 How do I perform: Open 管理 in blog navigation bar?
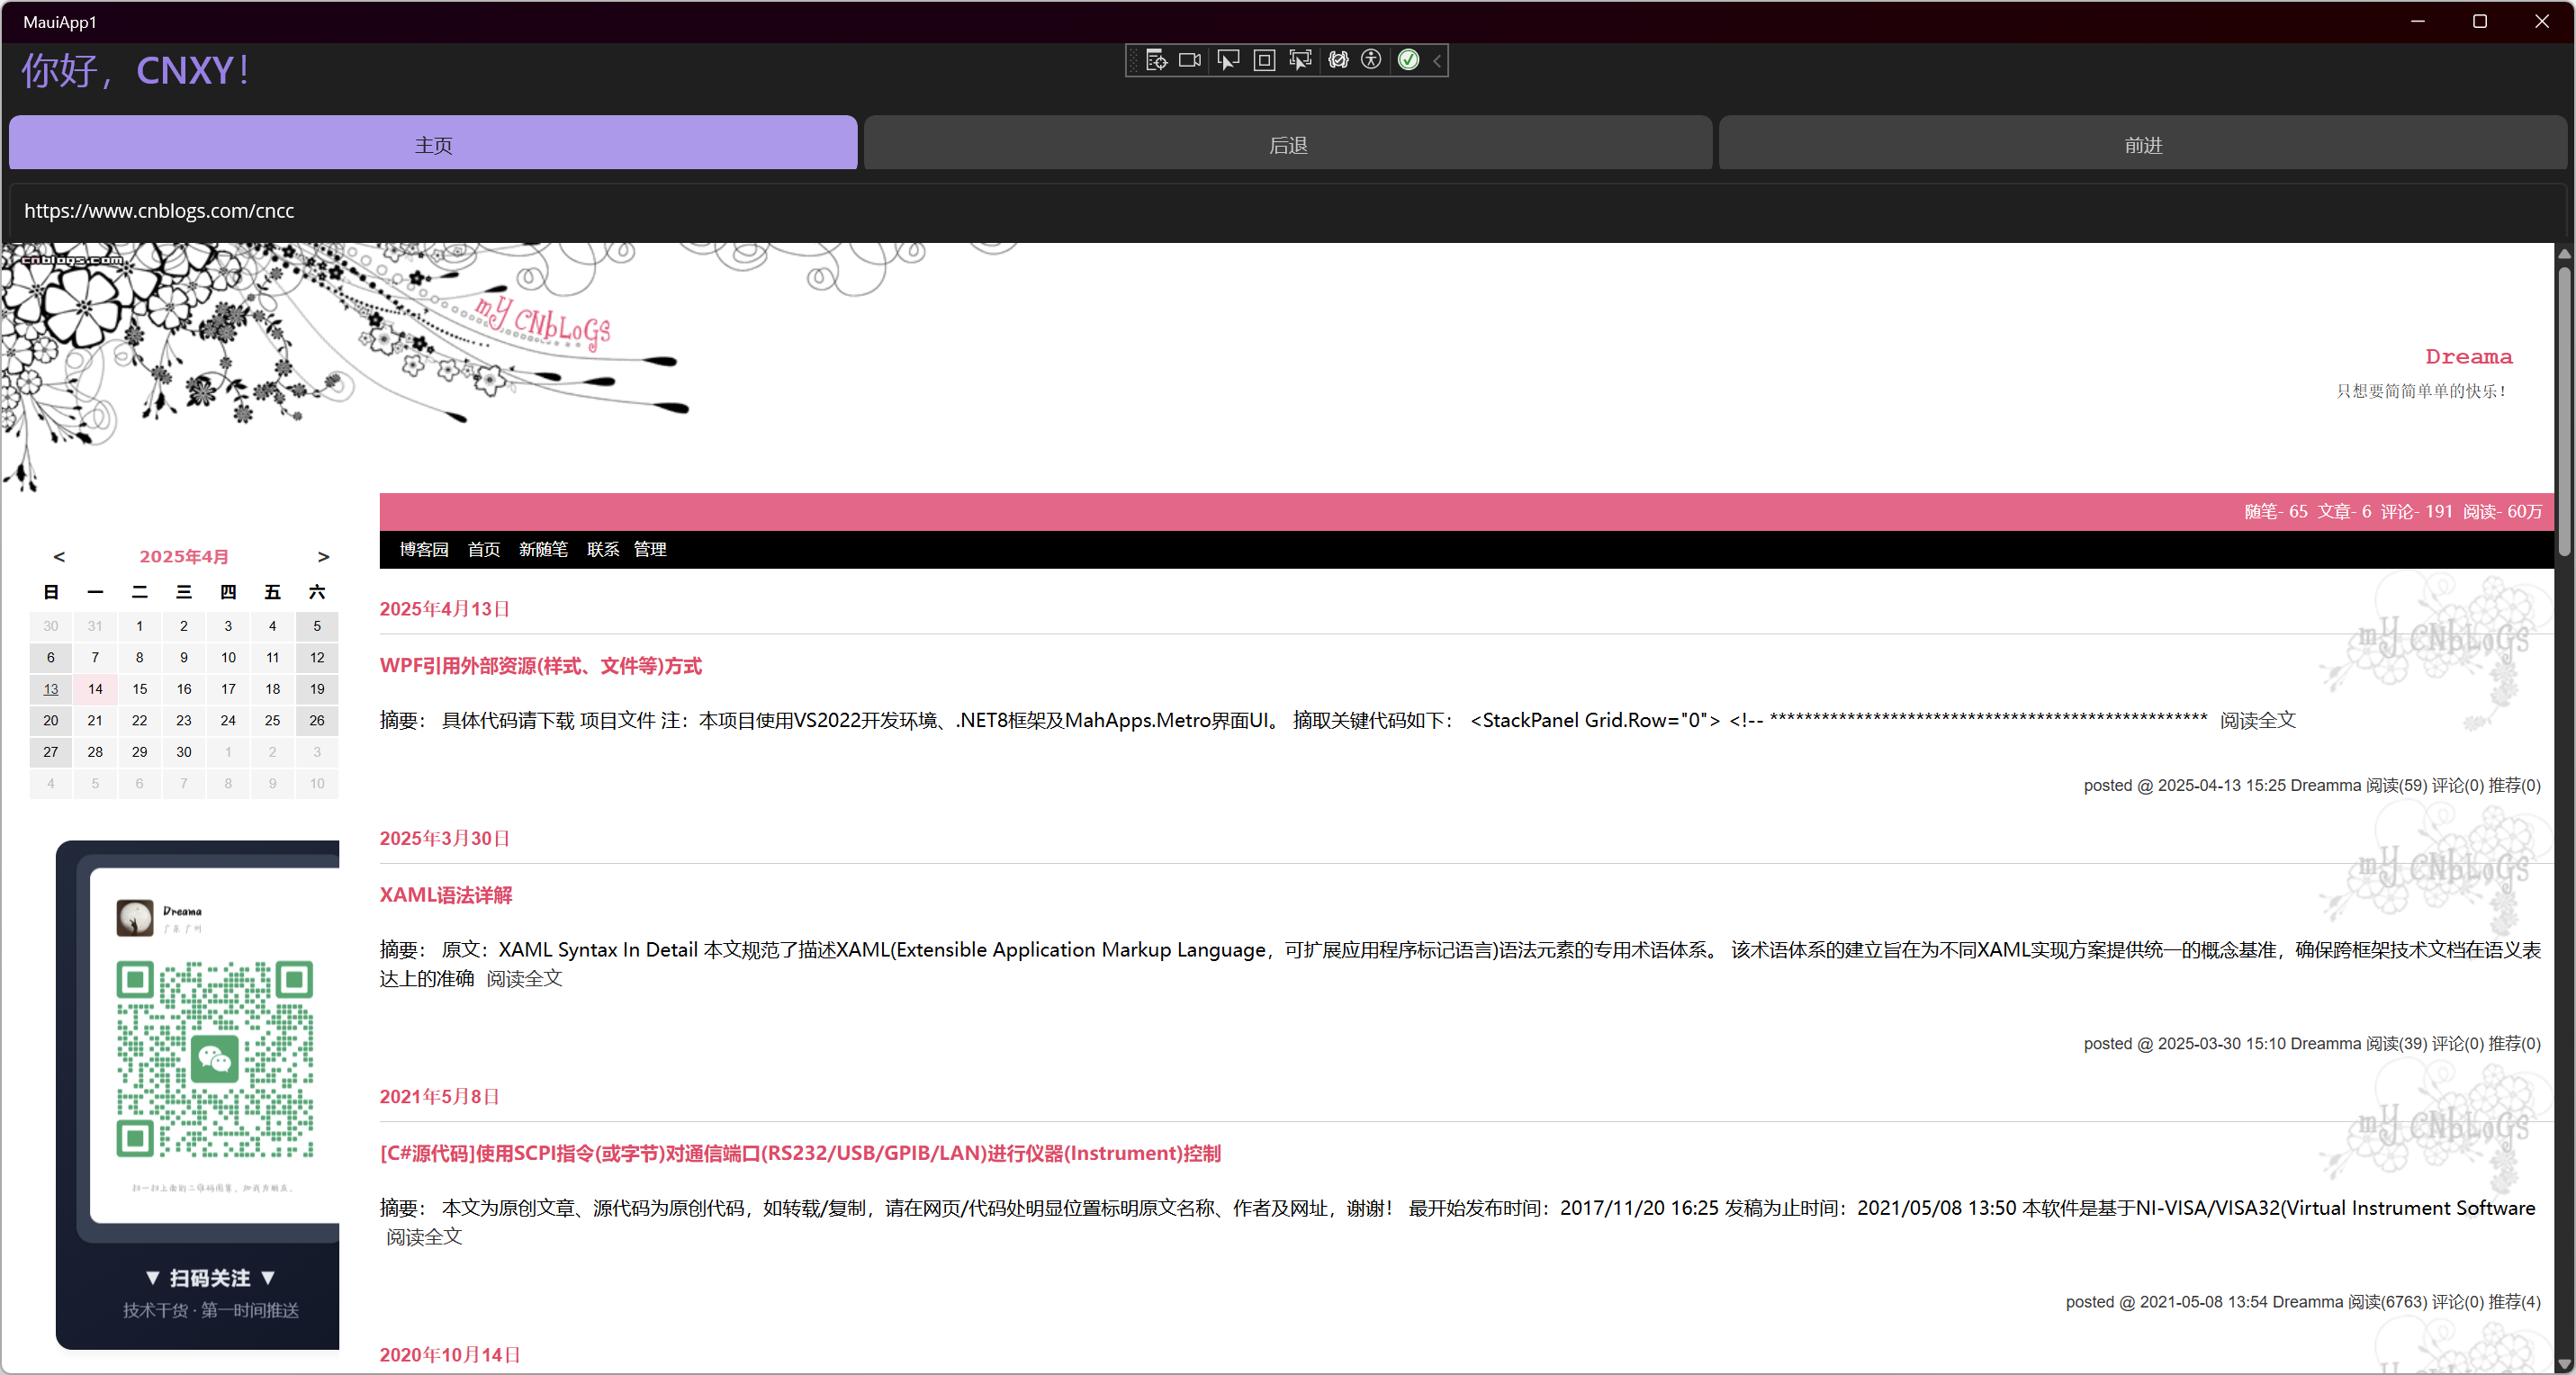pos(650,549)
